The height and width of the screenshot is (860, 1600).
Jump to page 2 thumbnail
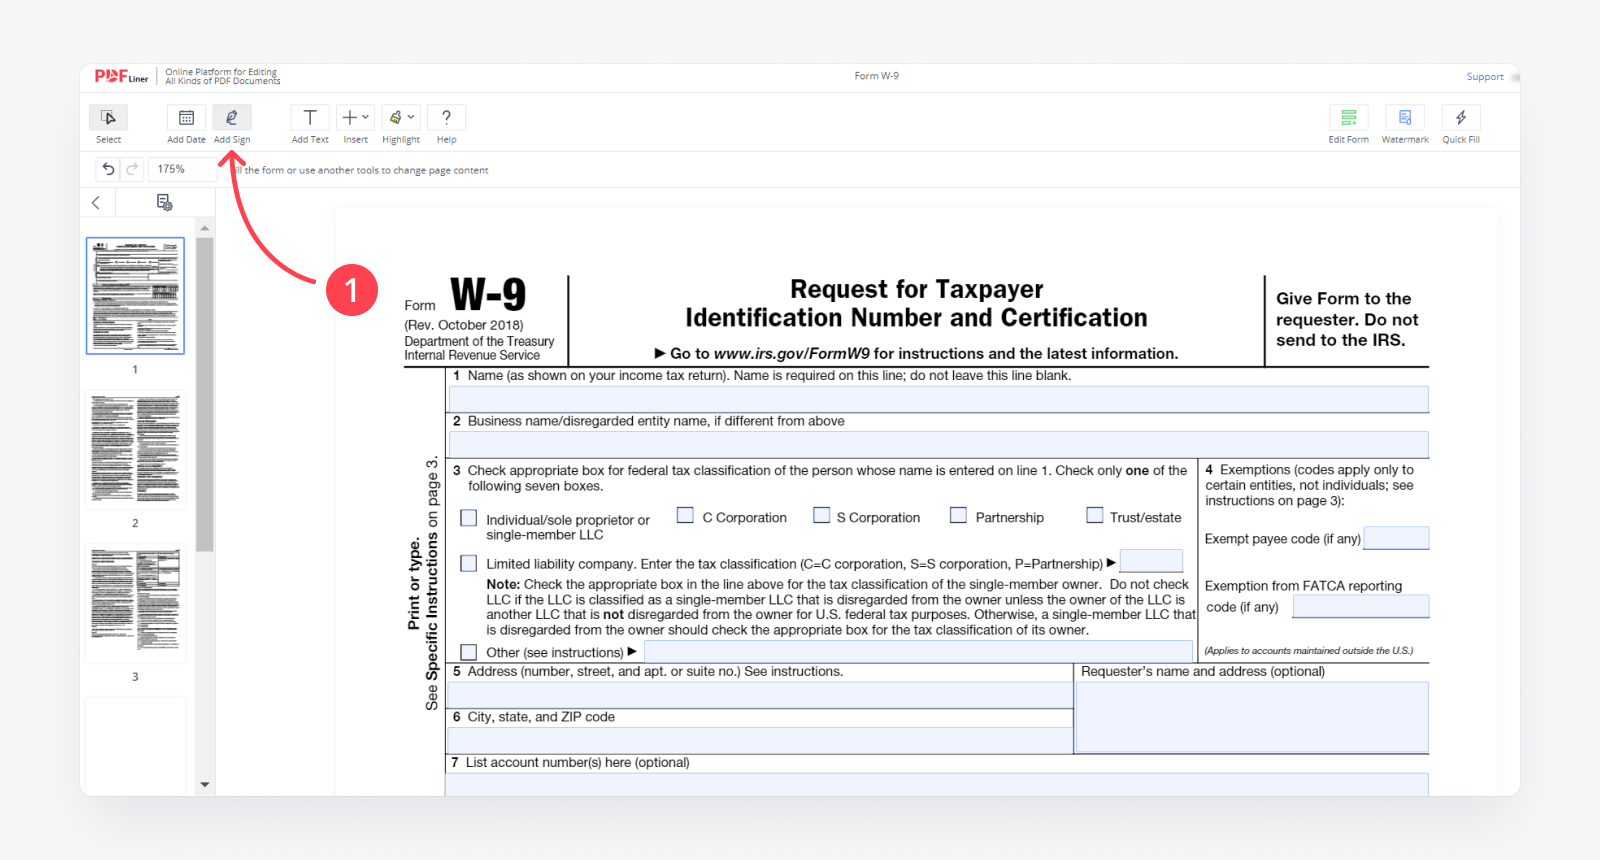[x=135, y=449]
